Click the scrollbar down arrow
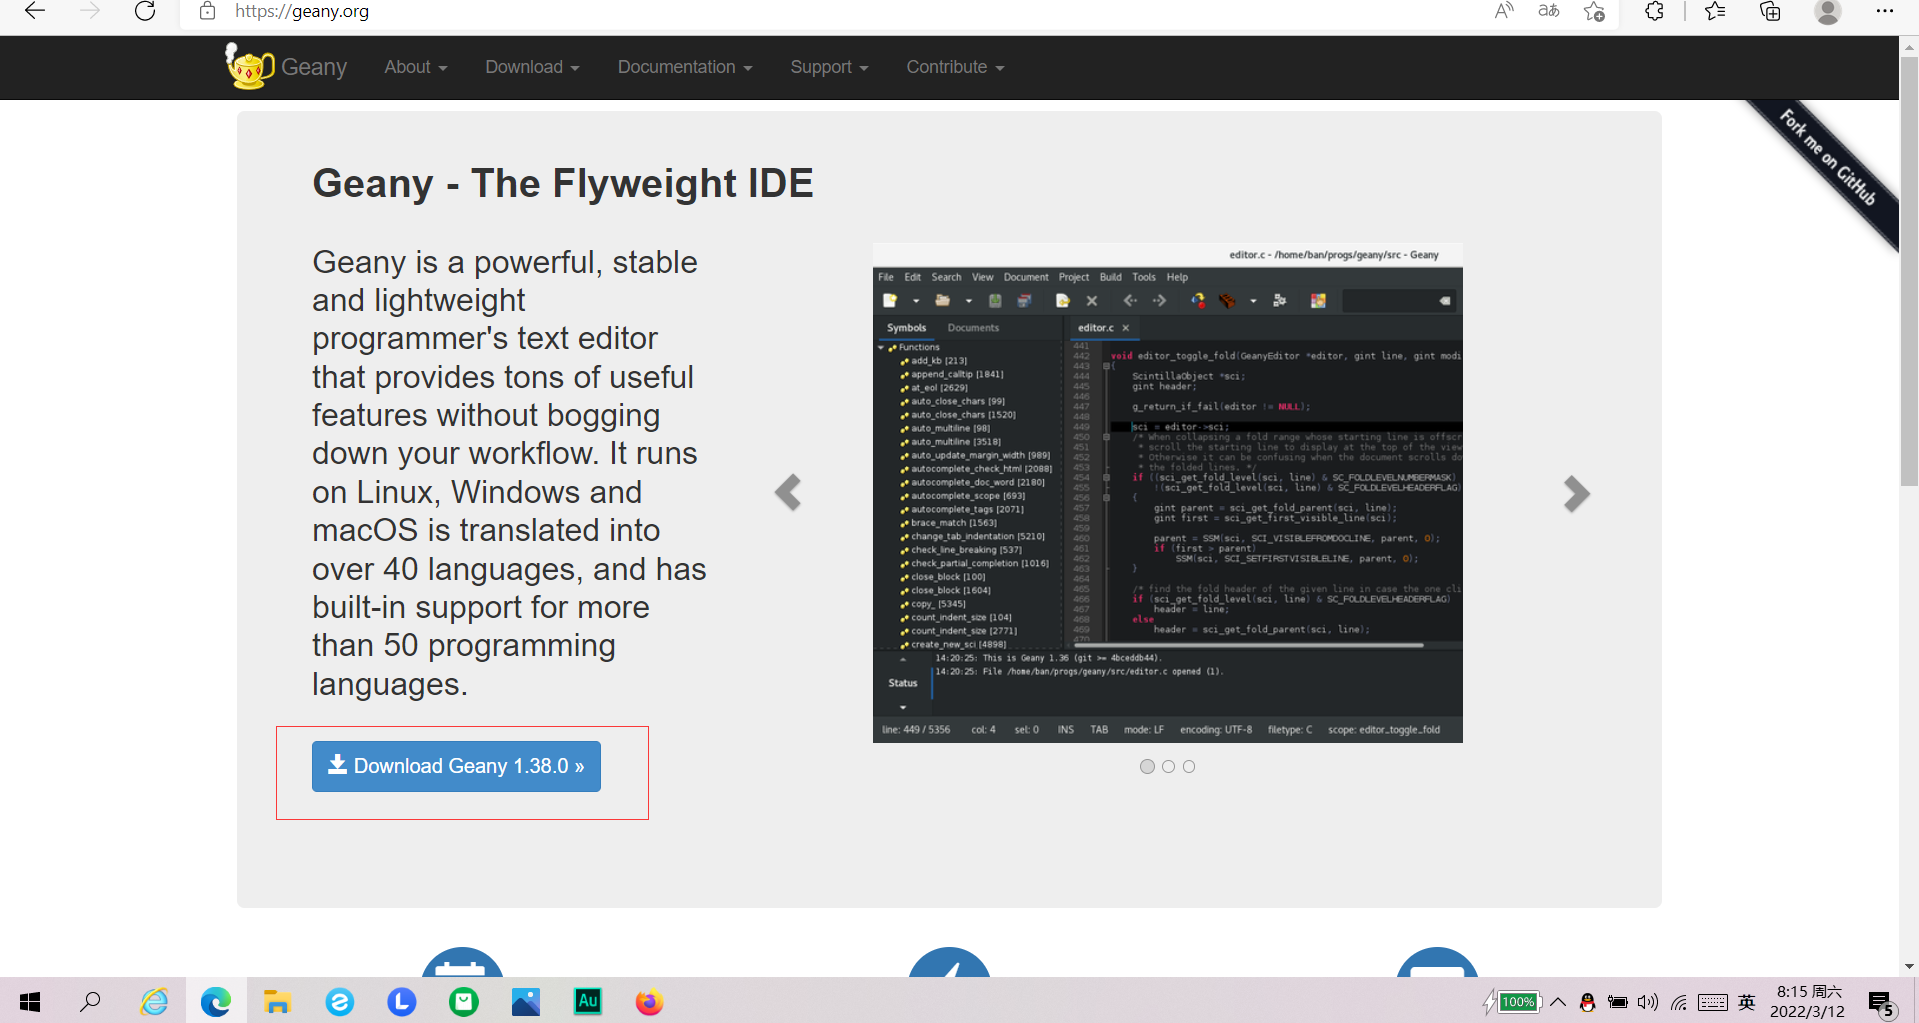1919x1023 pixels. 1909,966
